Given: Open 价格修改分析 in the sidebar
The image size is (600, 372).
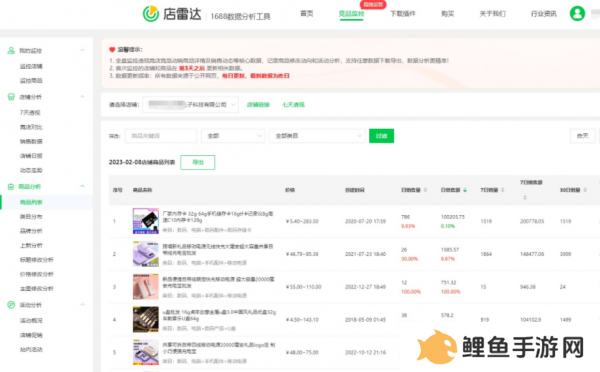Looking at the screenshot, I should 37,274.
